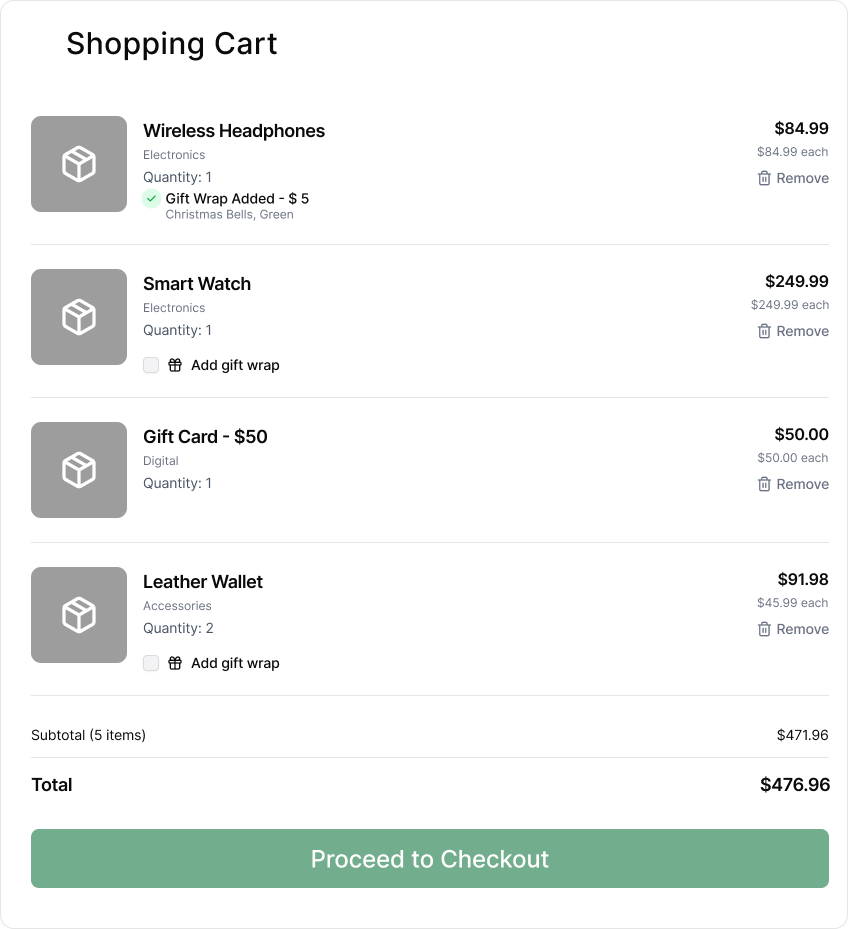Viewport: 848px width, 929px height.
Task: Click the 'Christmas Bells, Green' wrap description
Action: (229, 214)
